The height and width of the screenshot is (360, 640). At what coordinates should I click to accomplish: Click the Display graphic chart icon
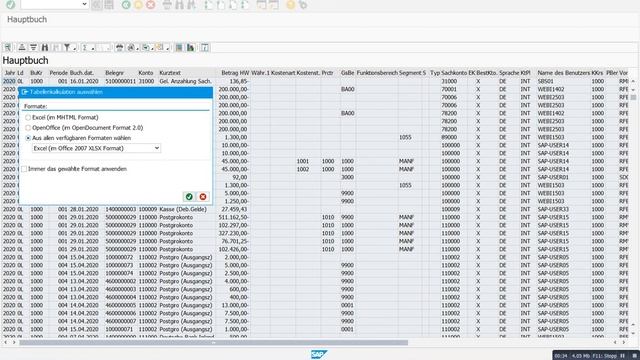[x=191, y=48]
